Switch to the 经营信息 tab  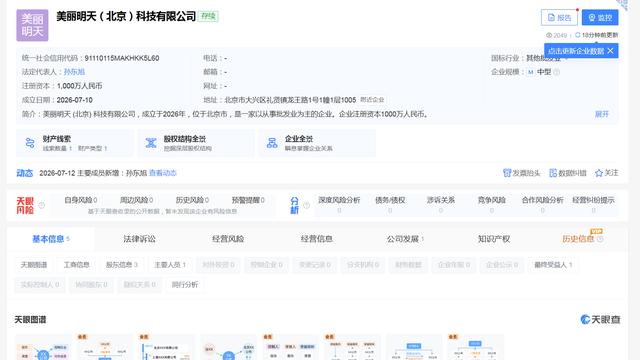coord(316,239)
